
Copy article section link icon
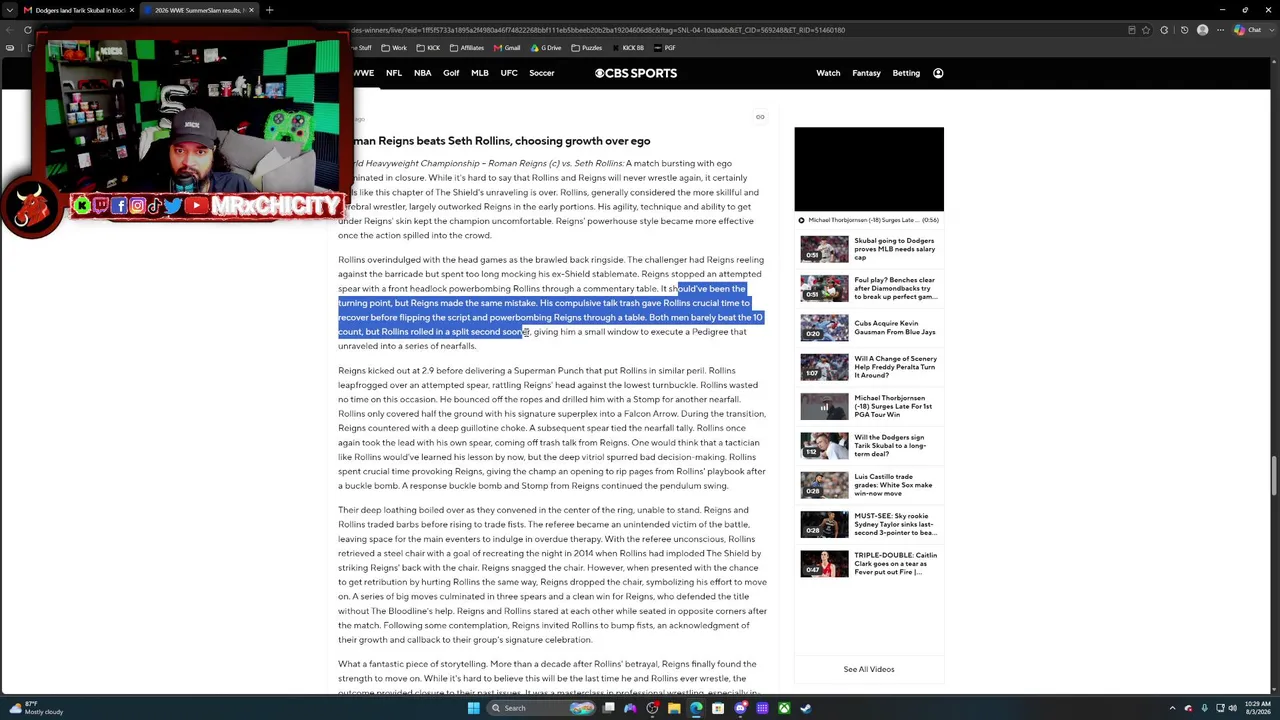pyautogui.click(x=760, y=117)
